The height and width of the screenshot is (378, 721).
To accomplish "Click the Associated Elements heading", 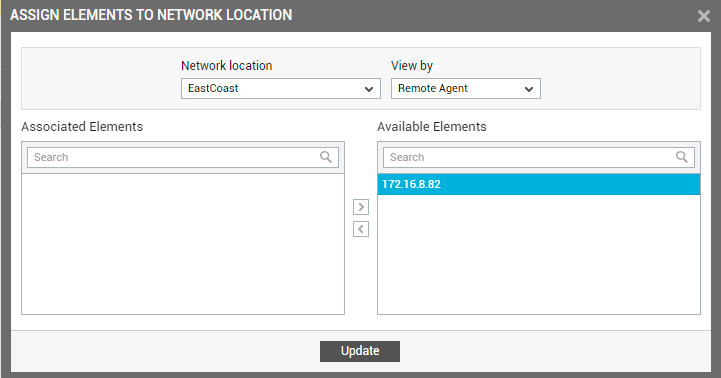I will [82, 126].
